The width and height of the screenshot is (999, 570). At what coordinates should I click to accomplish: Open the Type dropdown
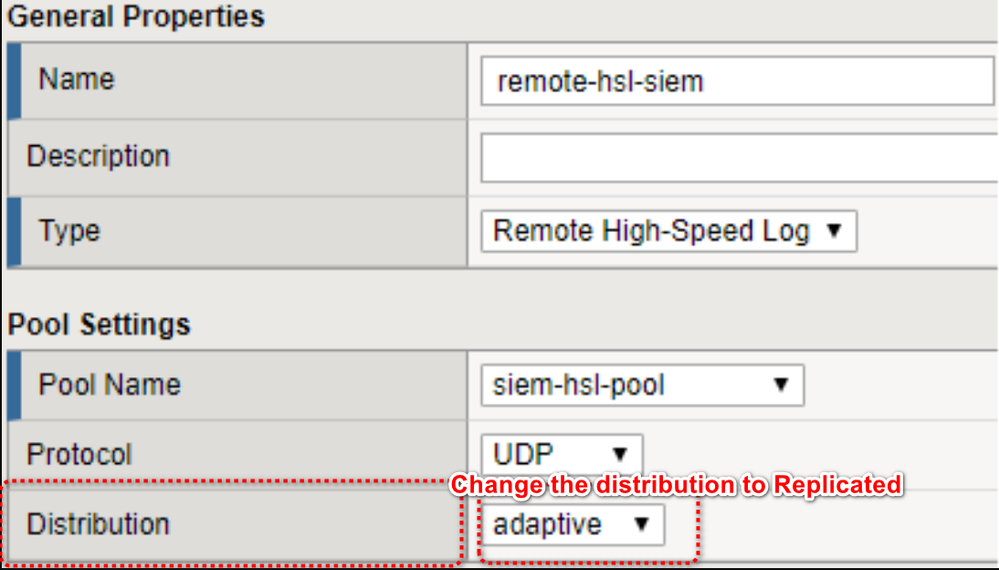point(668,232)
